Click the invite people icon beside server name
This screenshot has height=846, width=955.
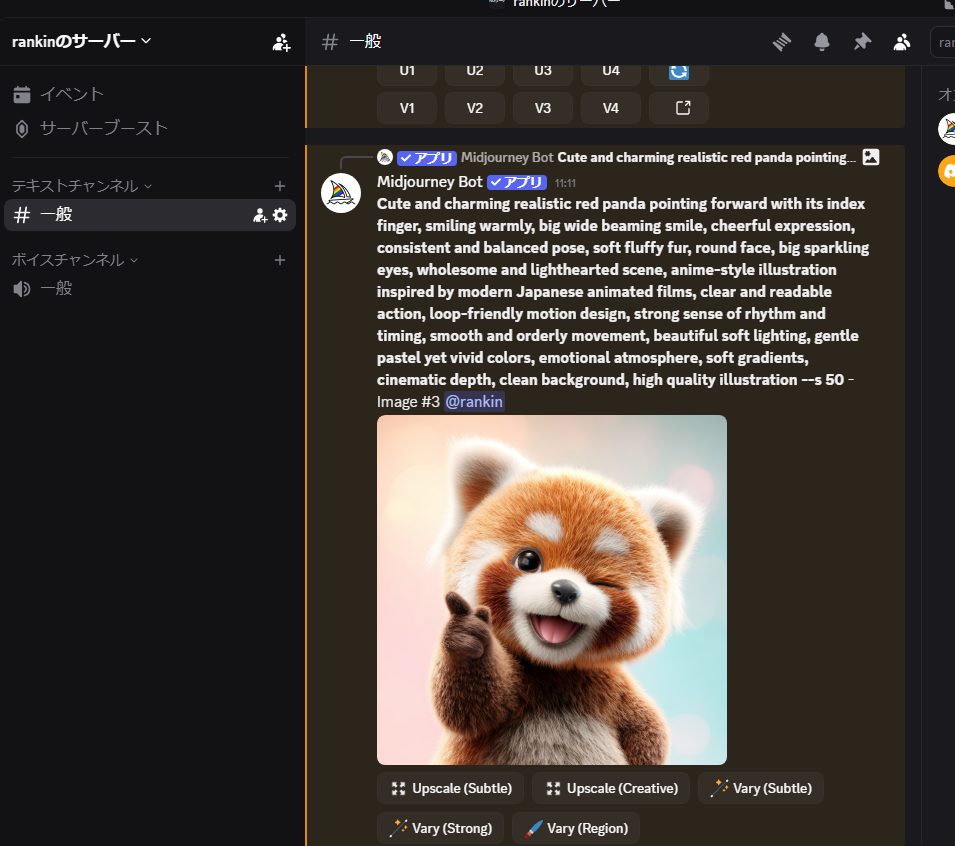coord(281,42)
